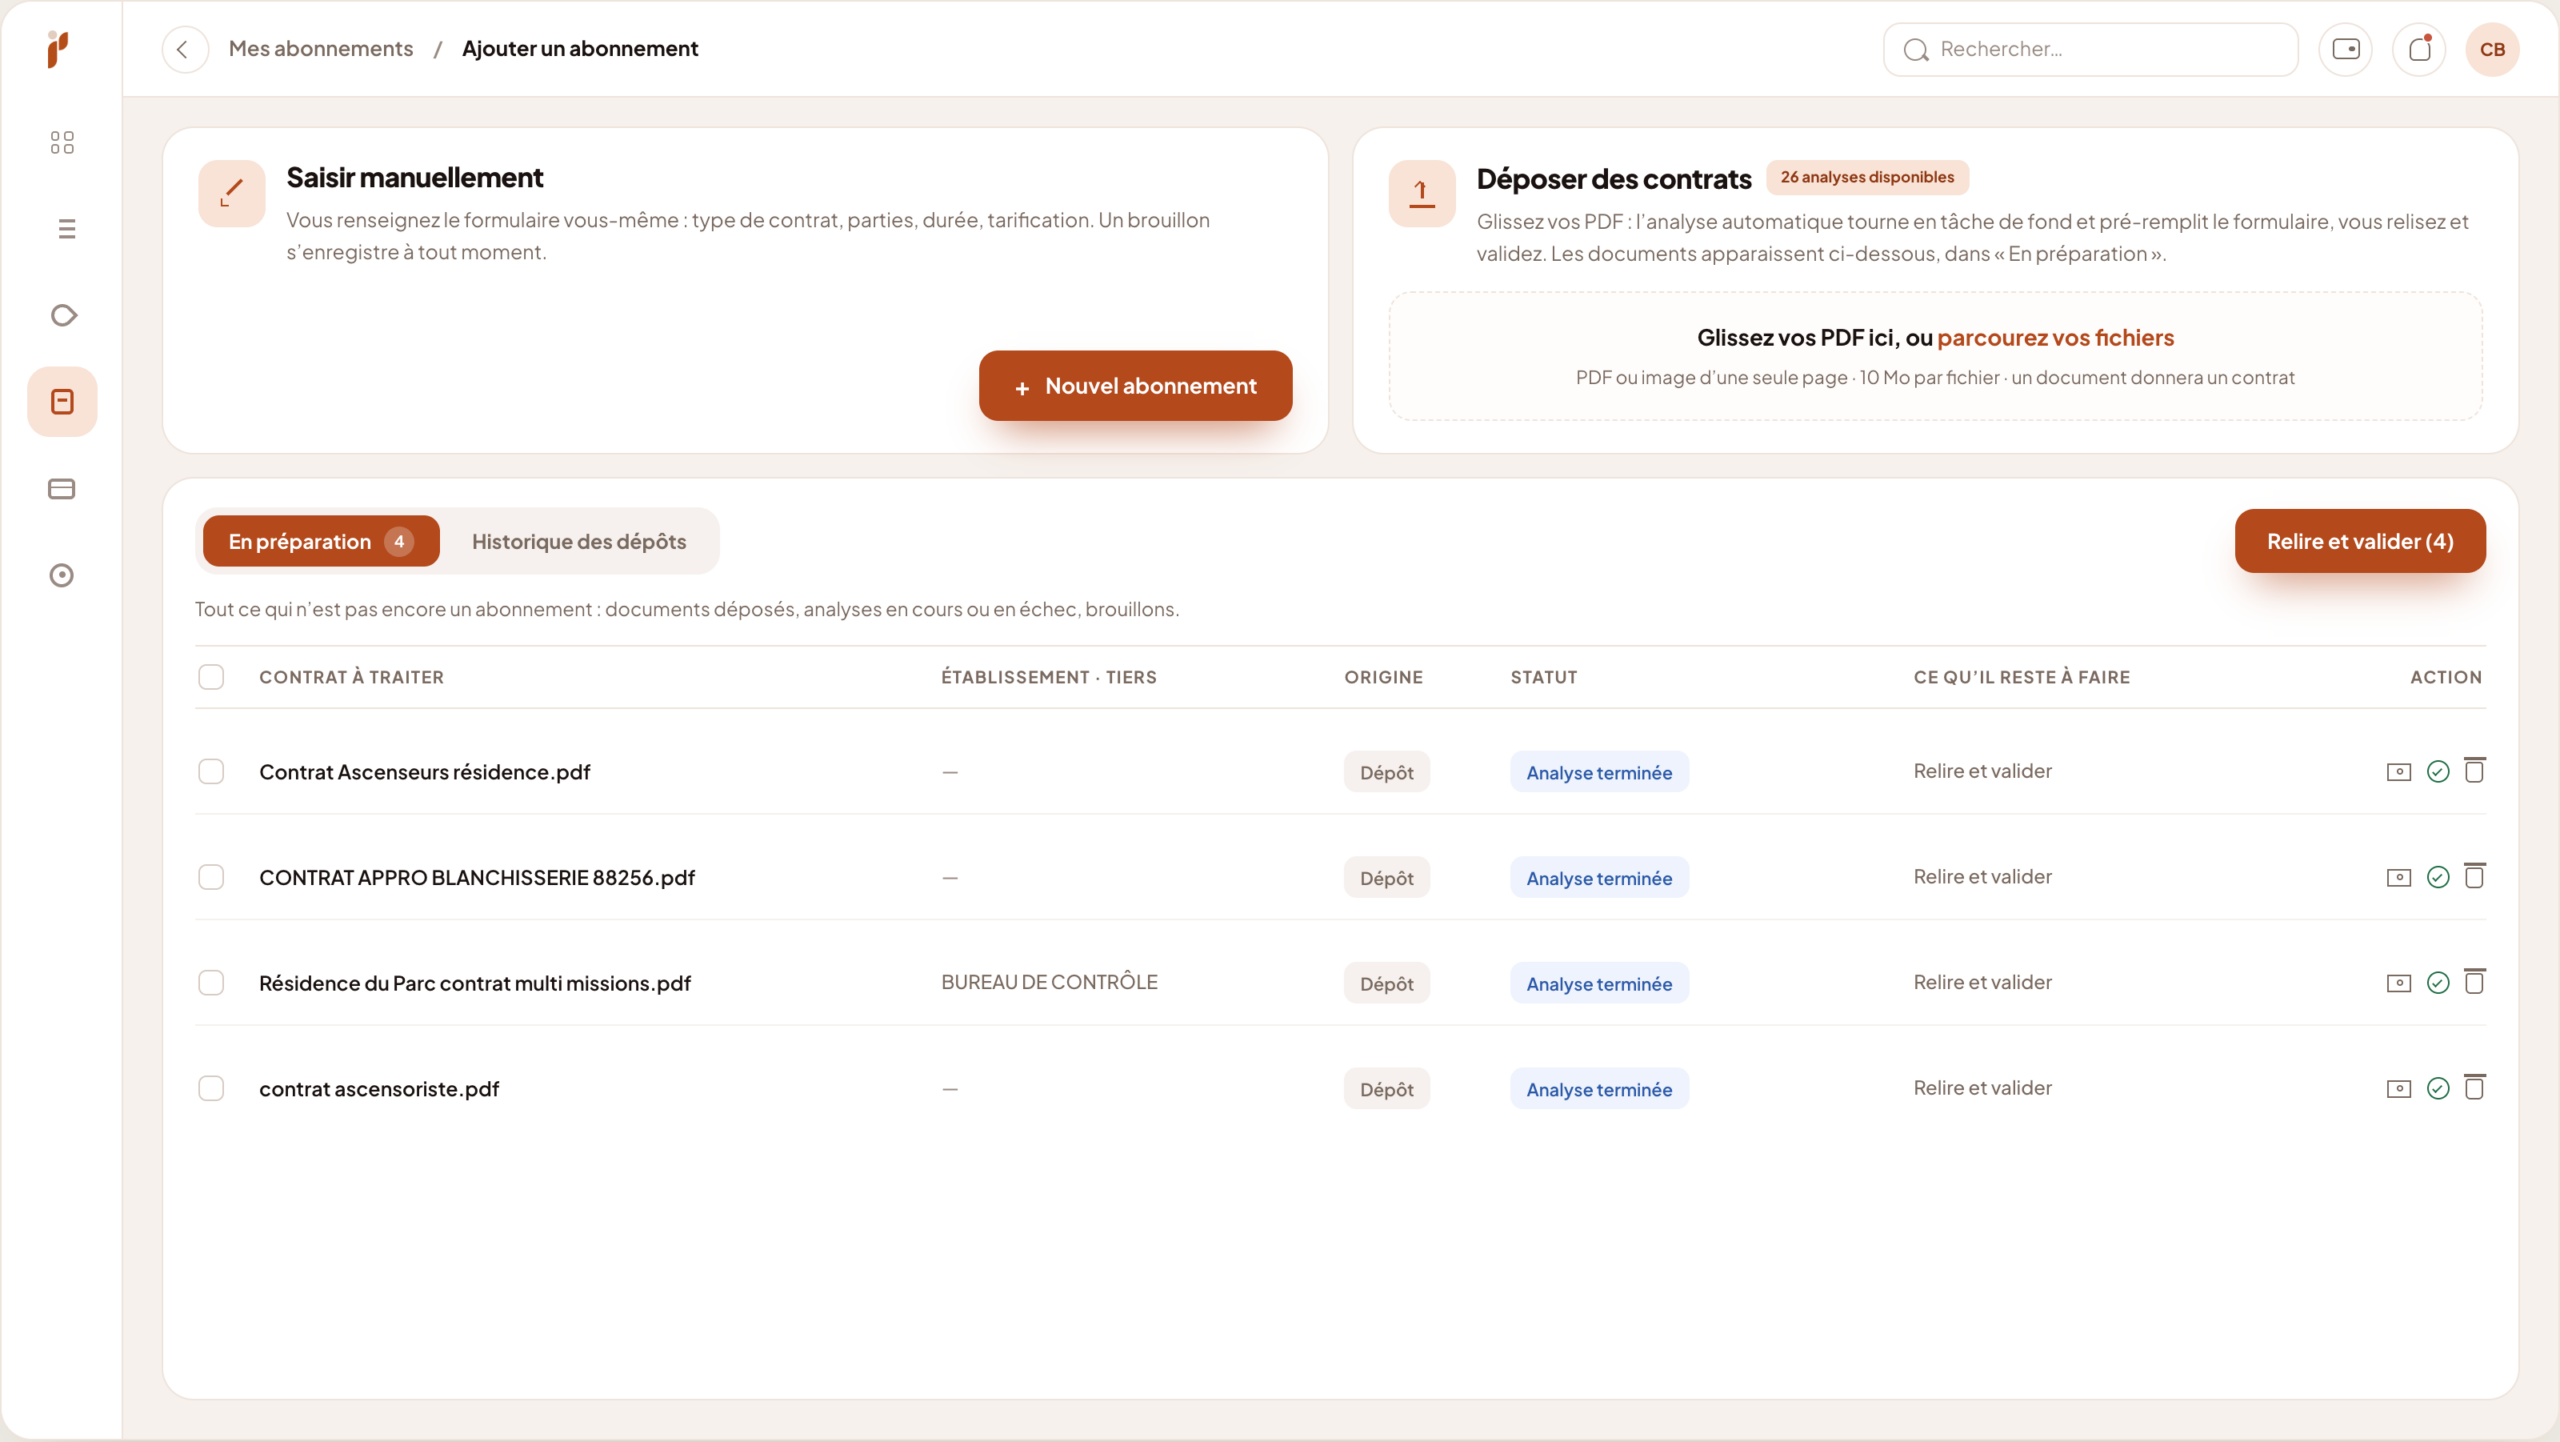Select the En préparation tab
This screenshot has height=1442, width=2560.
321,541
